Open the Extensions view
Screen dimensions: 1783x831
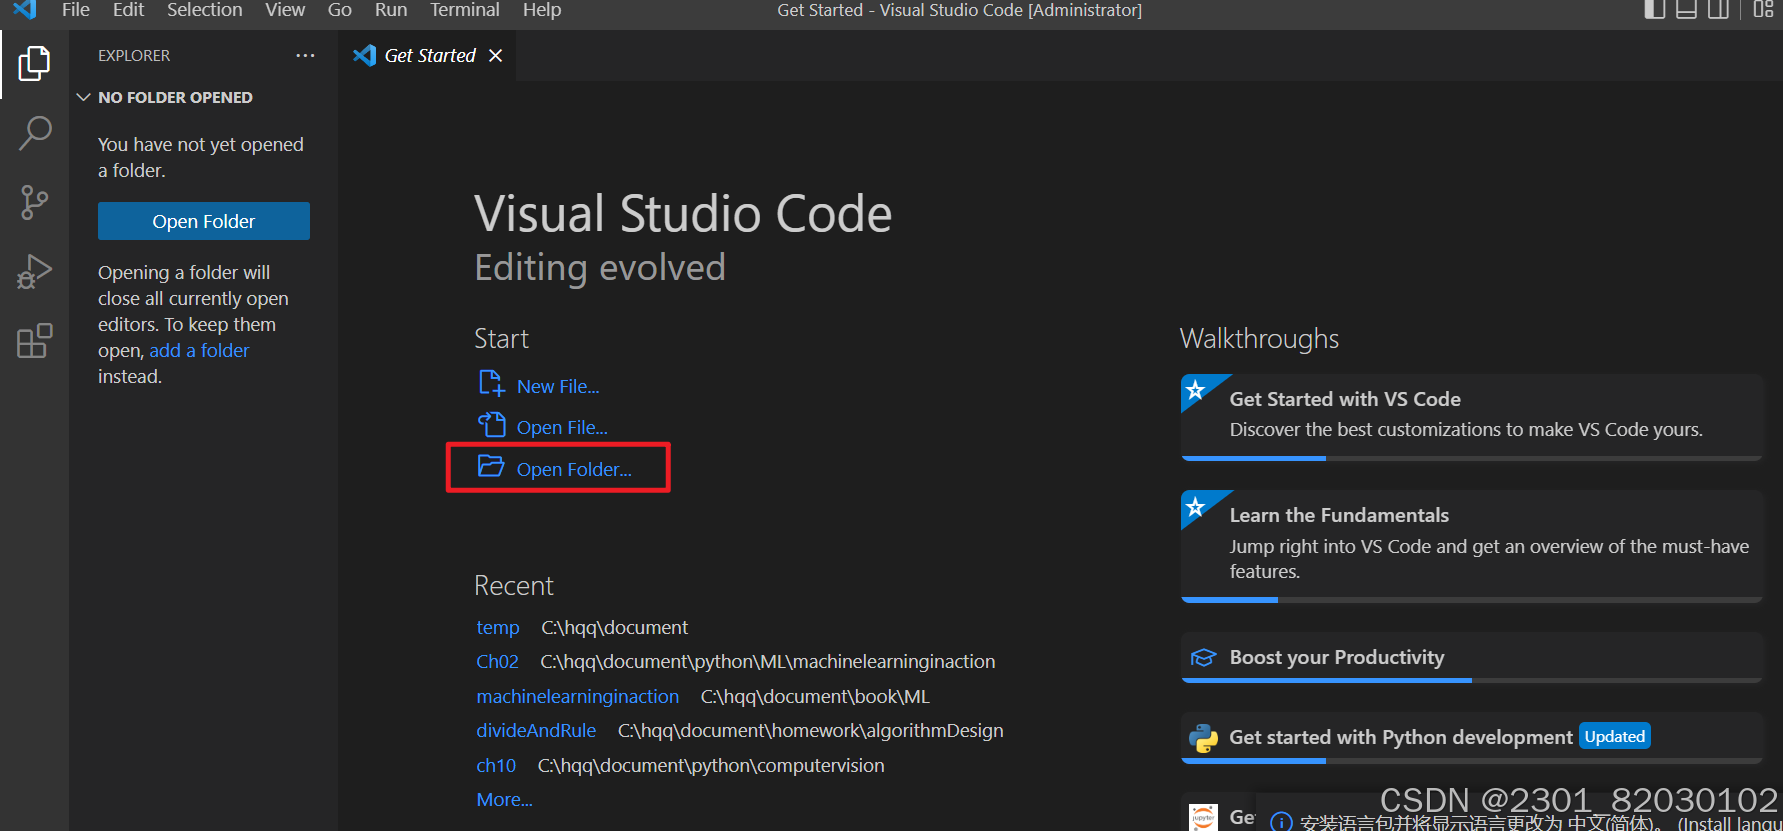click(34, 341)
